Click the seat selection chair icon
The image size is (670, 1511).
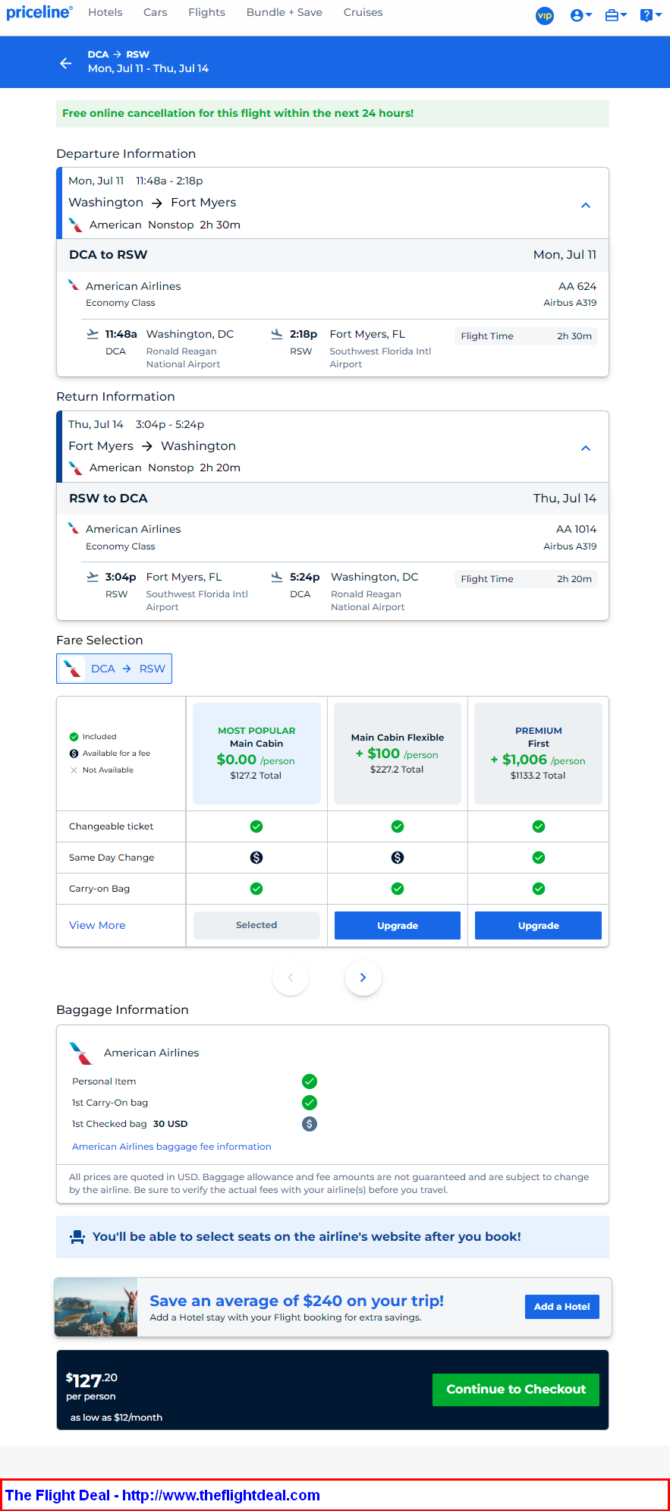click(x=77, y=1237)
